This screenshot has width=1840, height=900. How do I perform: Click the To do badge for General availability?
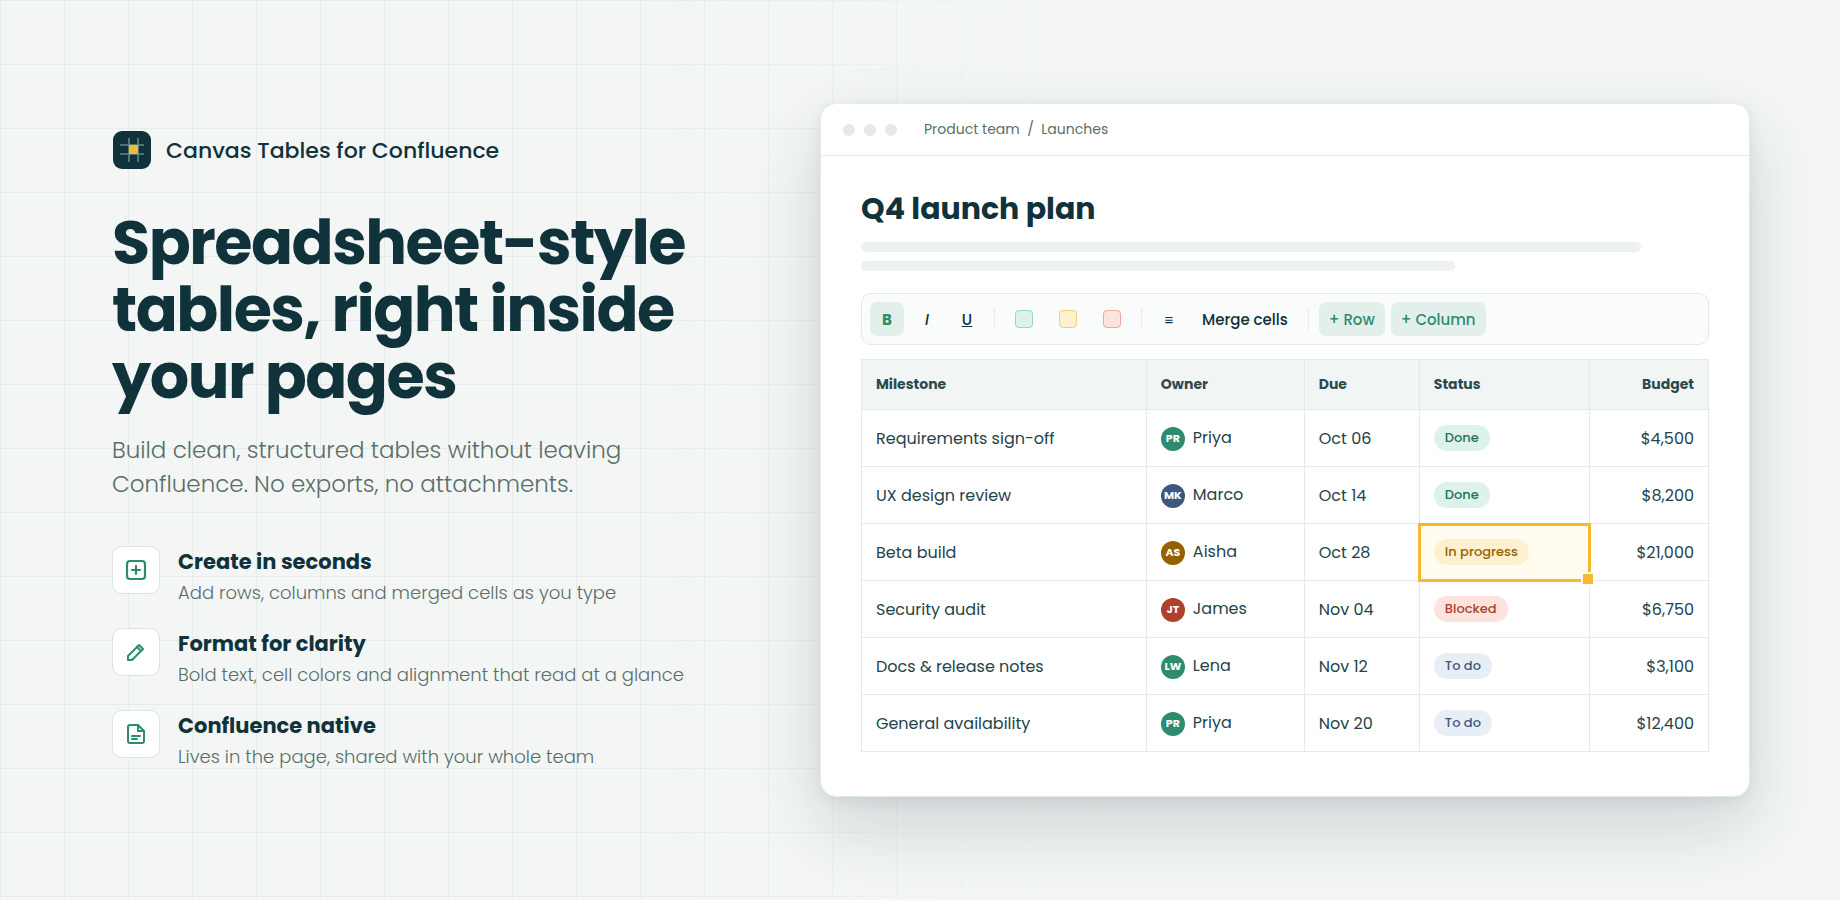click(1462, 723)
